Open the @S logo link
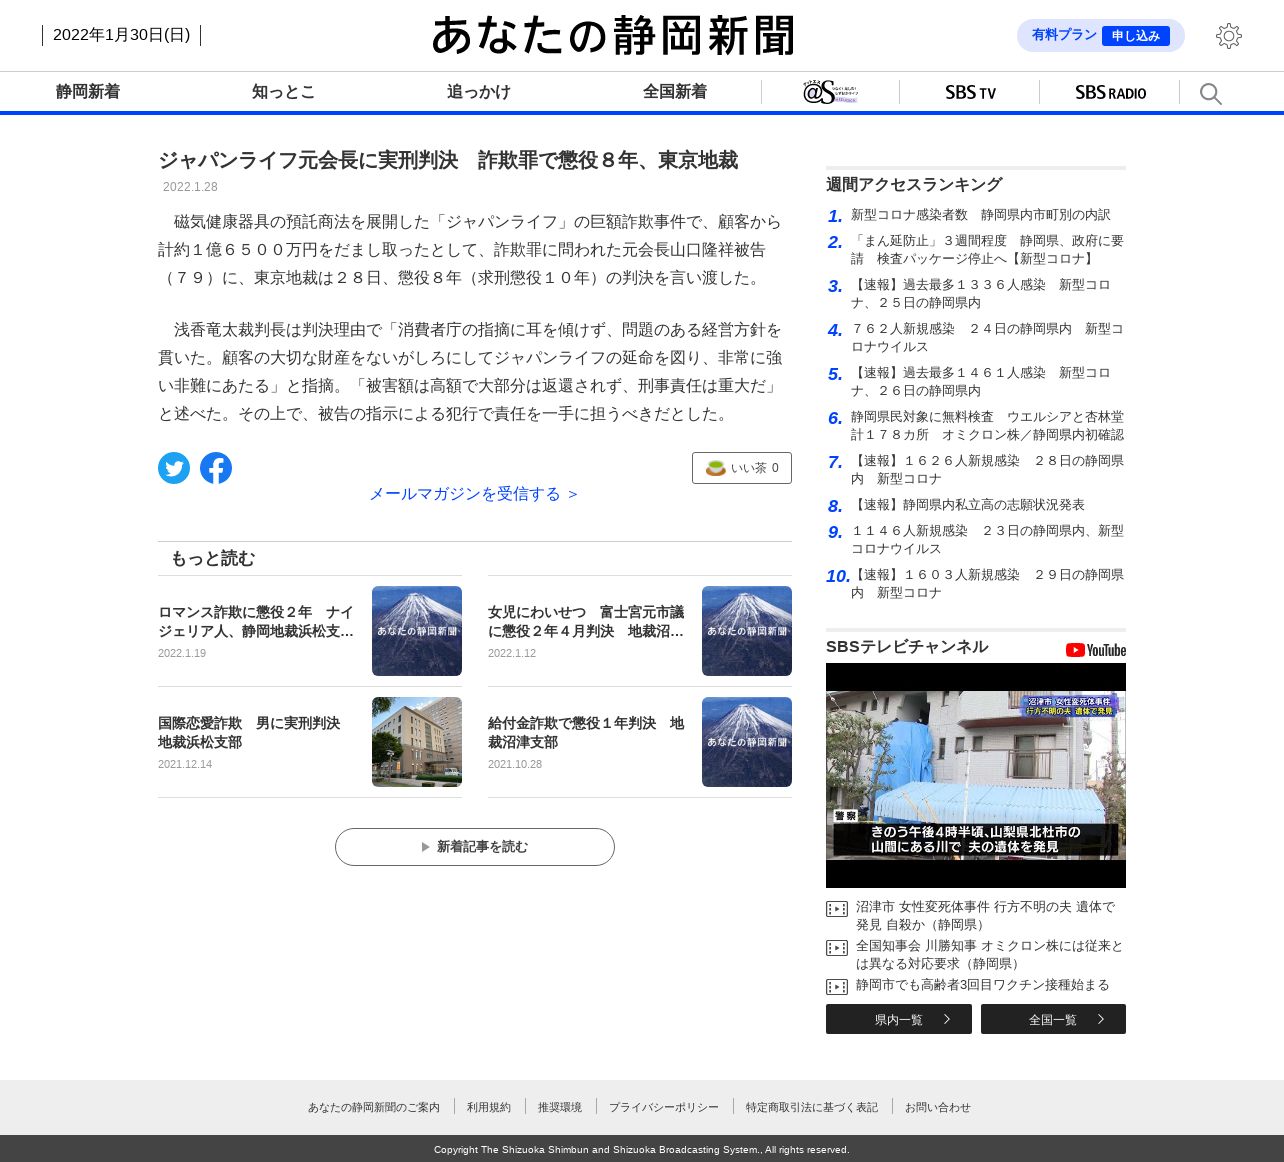Viewport: 1284px width, 1162px height. coord(830,92)
